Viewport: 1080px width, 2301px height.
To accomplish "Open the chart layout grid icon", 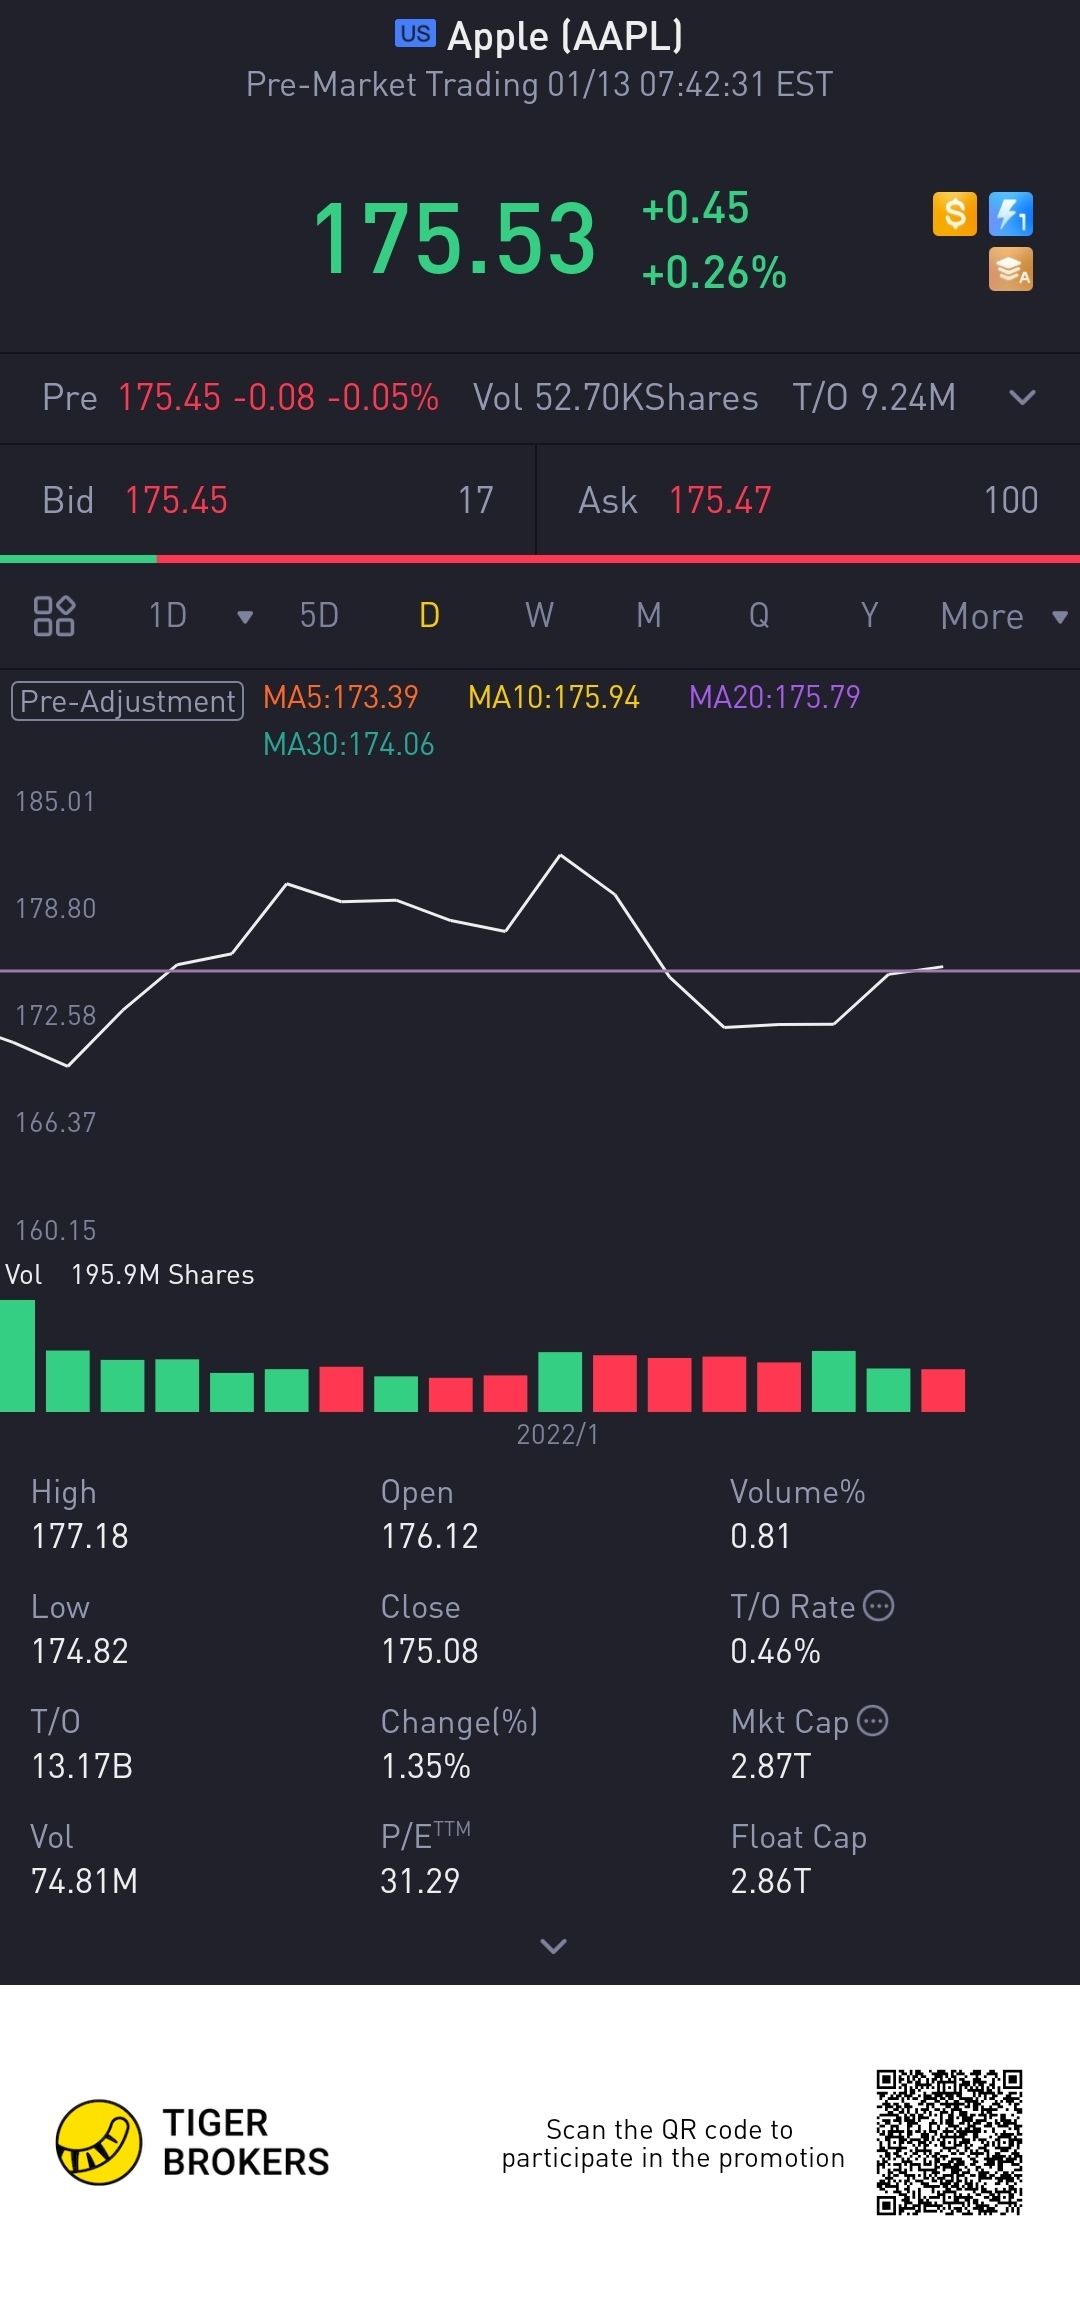I will tap(54, 616).
